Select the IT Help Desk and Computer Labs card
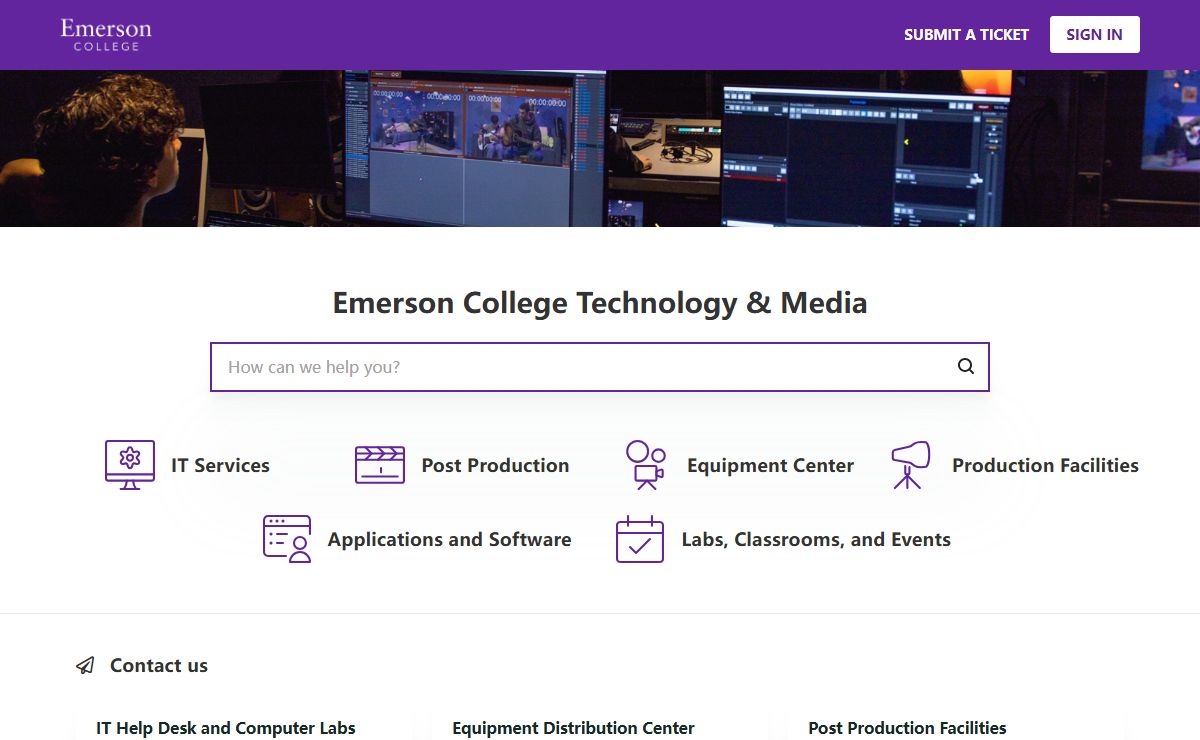Viewport: 1200px width, 740px height. point(243,727)
